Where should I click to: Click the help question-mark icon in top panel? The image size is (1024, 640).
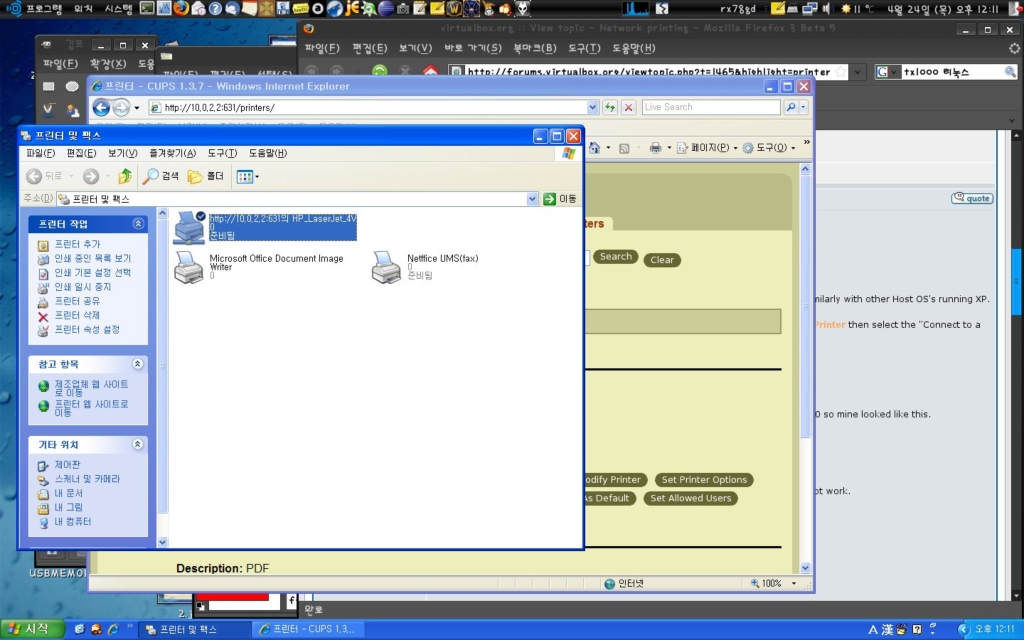point(215,8)
